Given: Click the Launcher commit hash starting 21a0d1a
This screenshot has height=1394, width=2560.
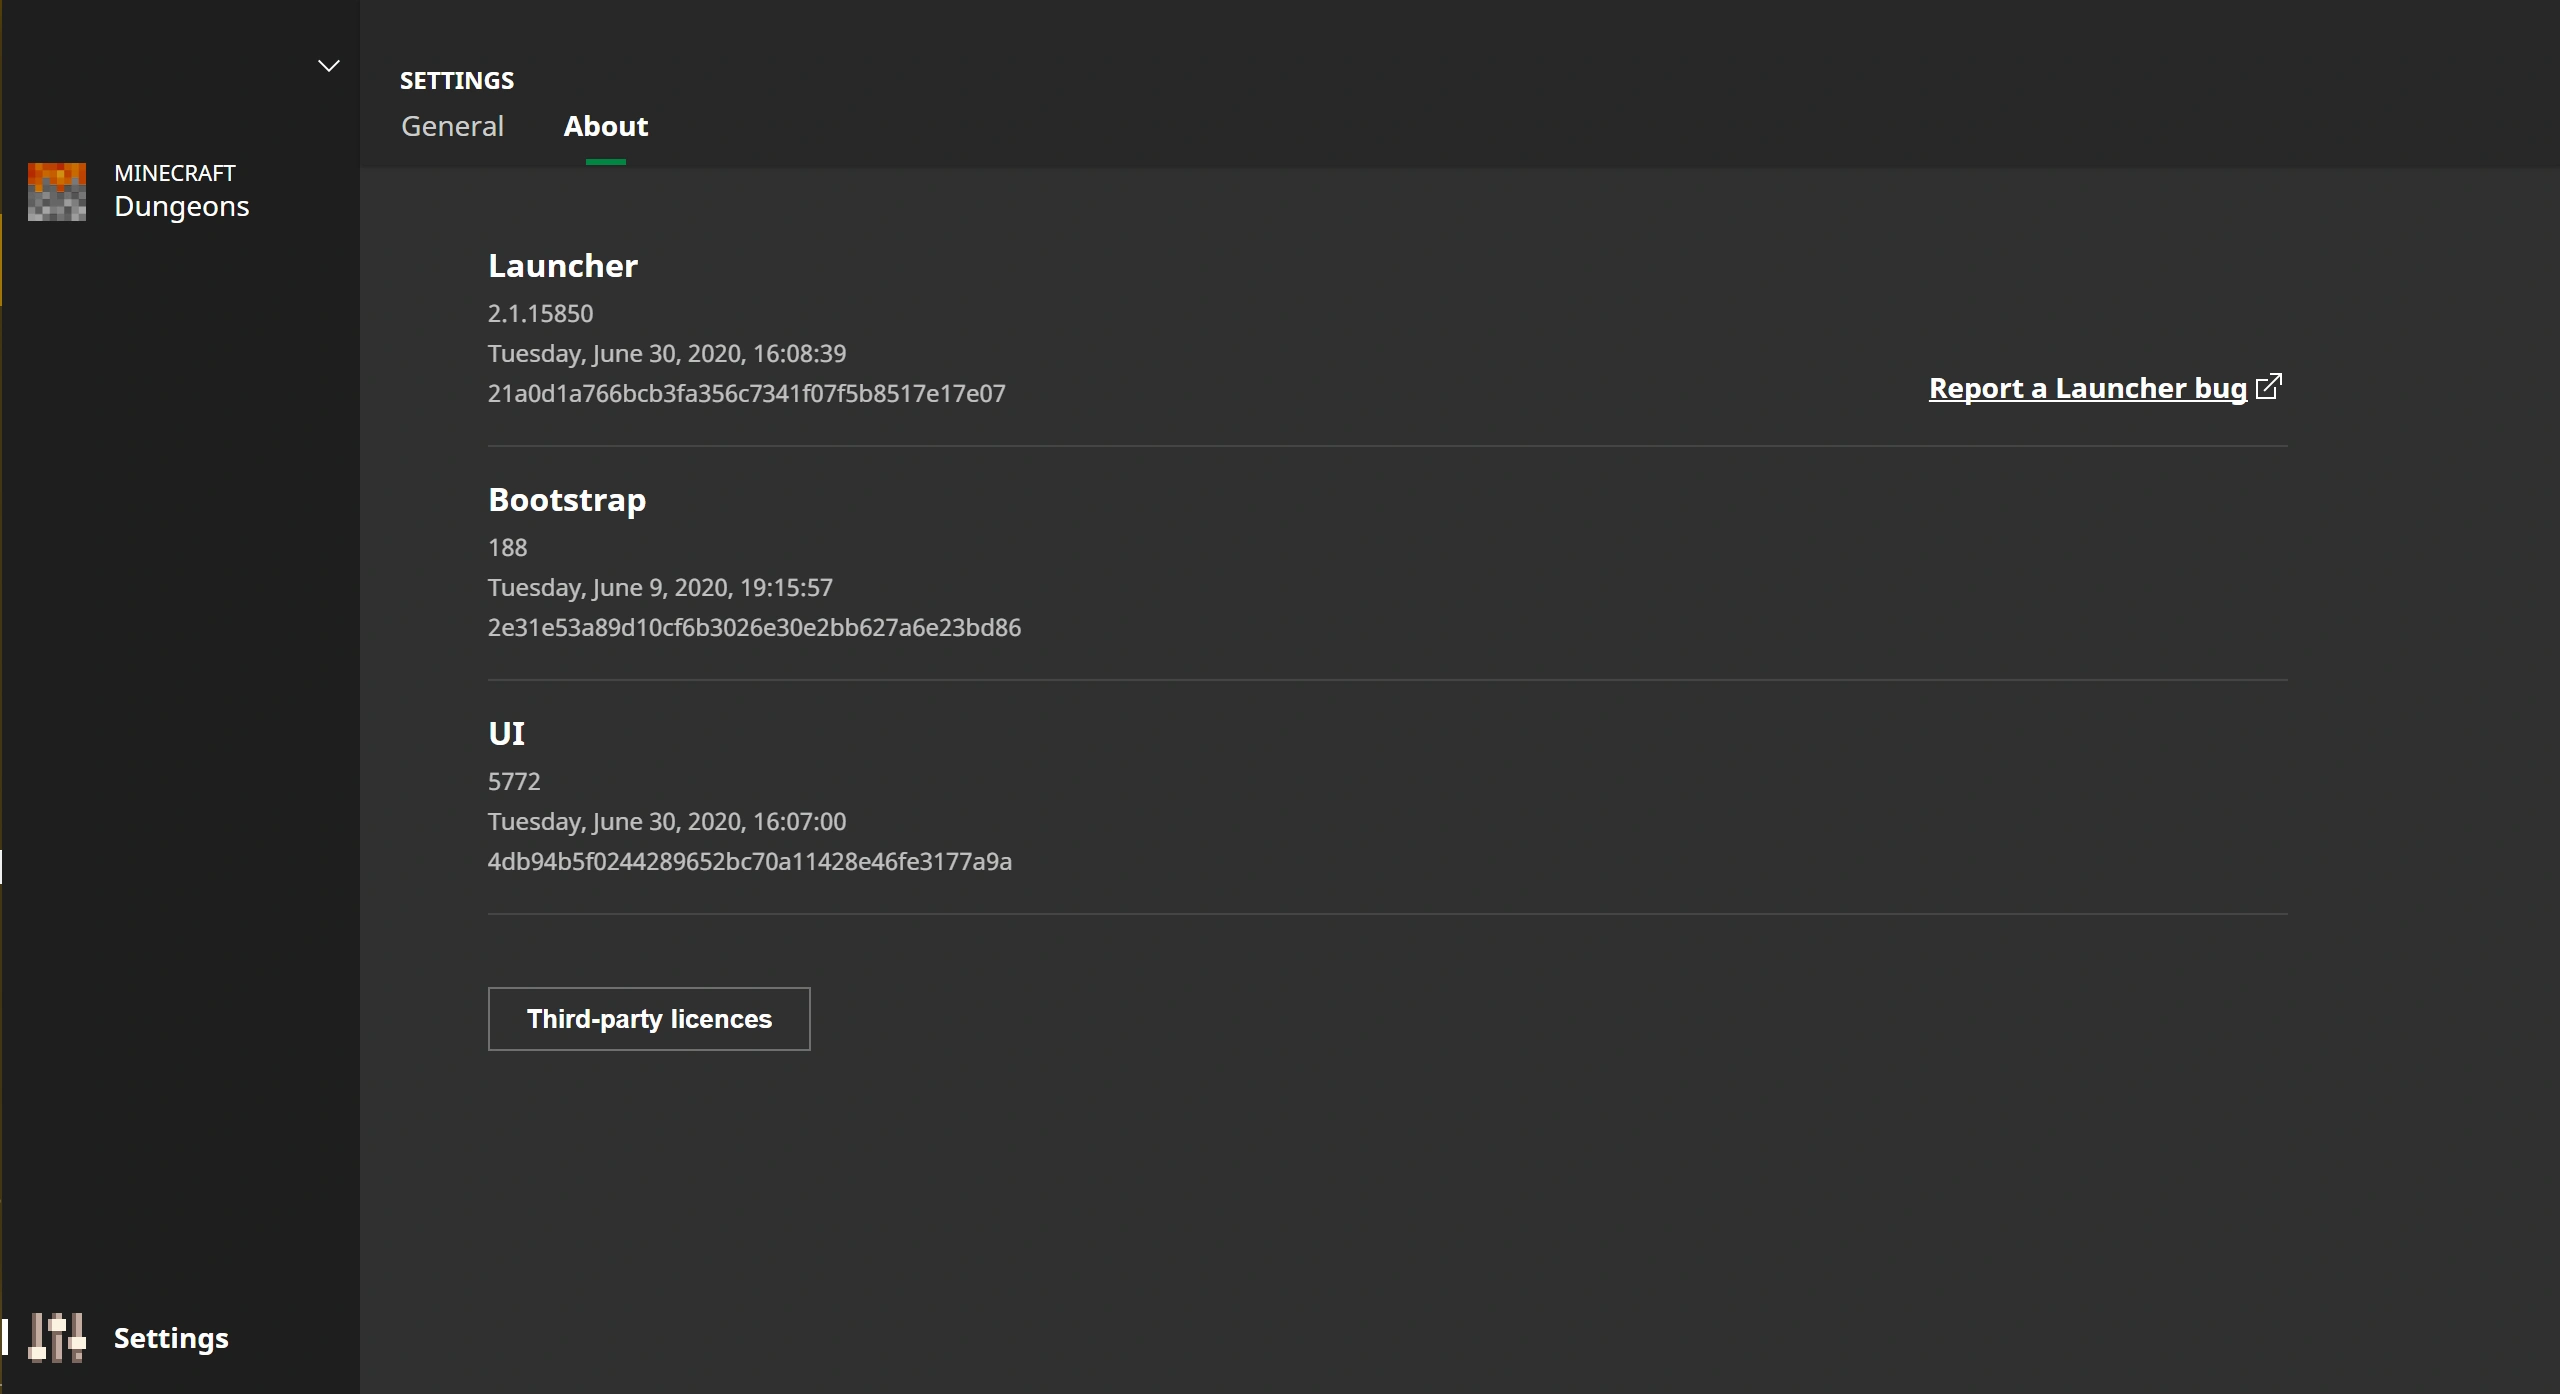Looking at the screenshot, I should point(746,394).
